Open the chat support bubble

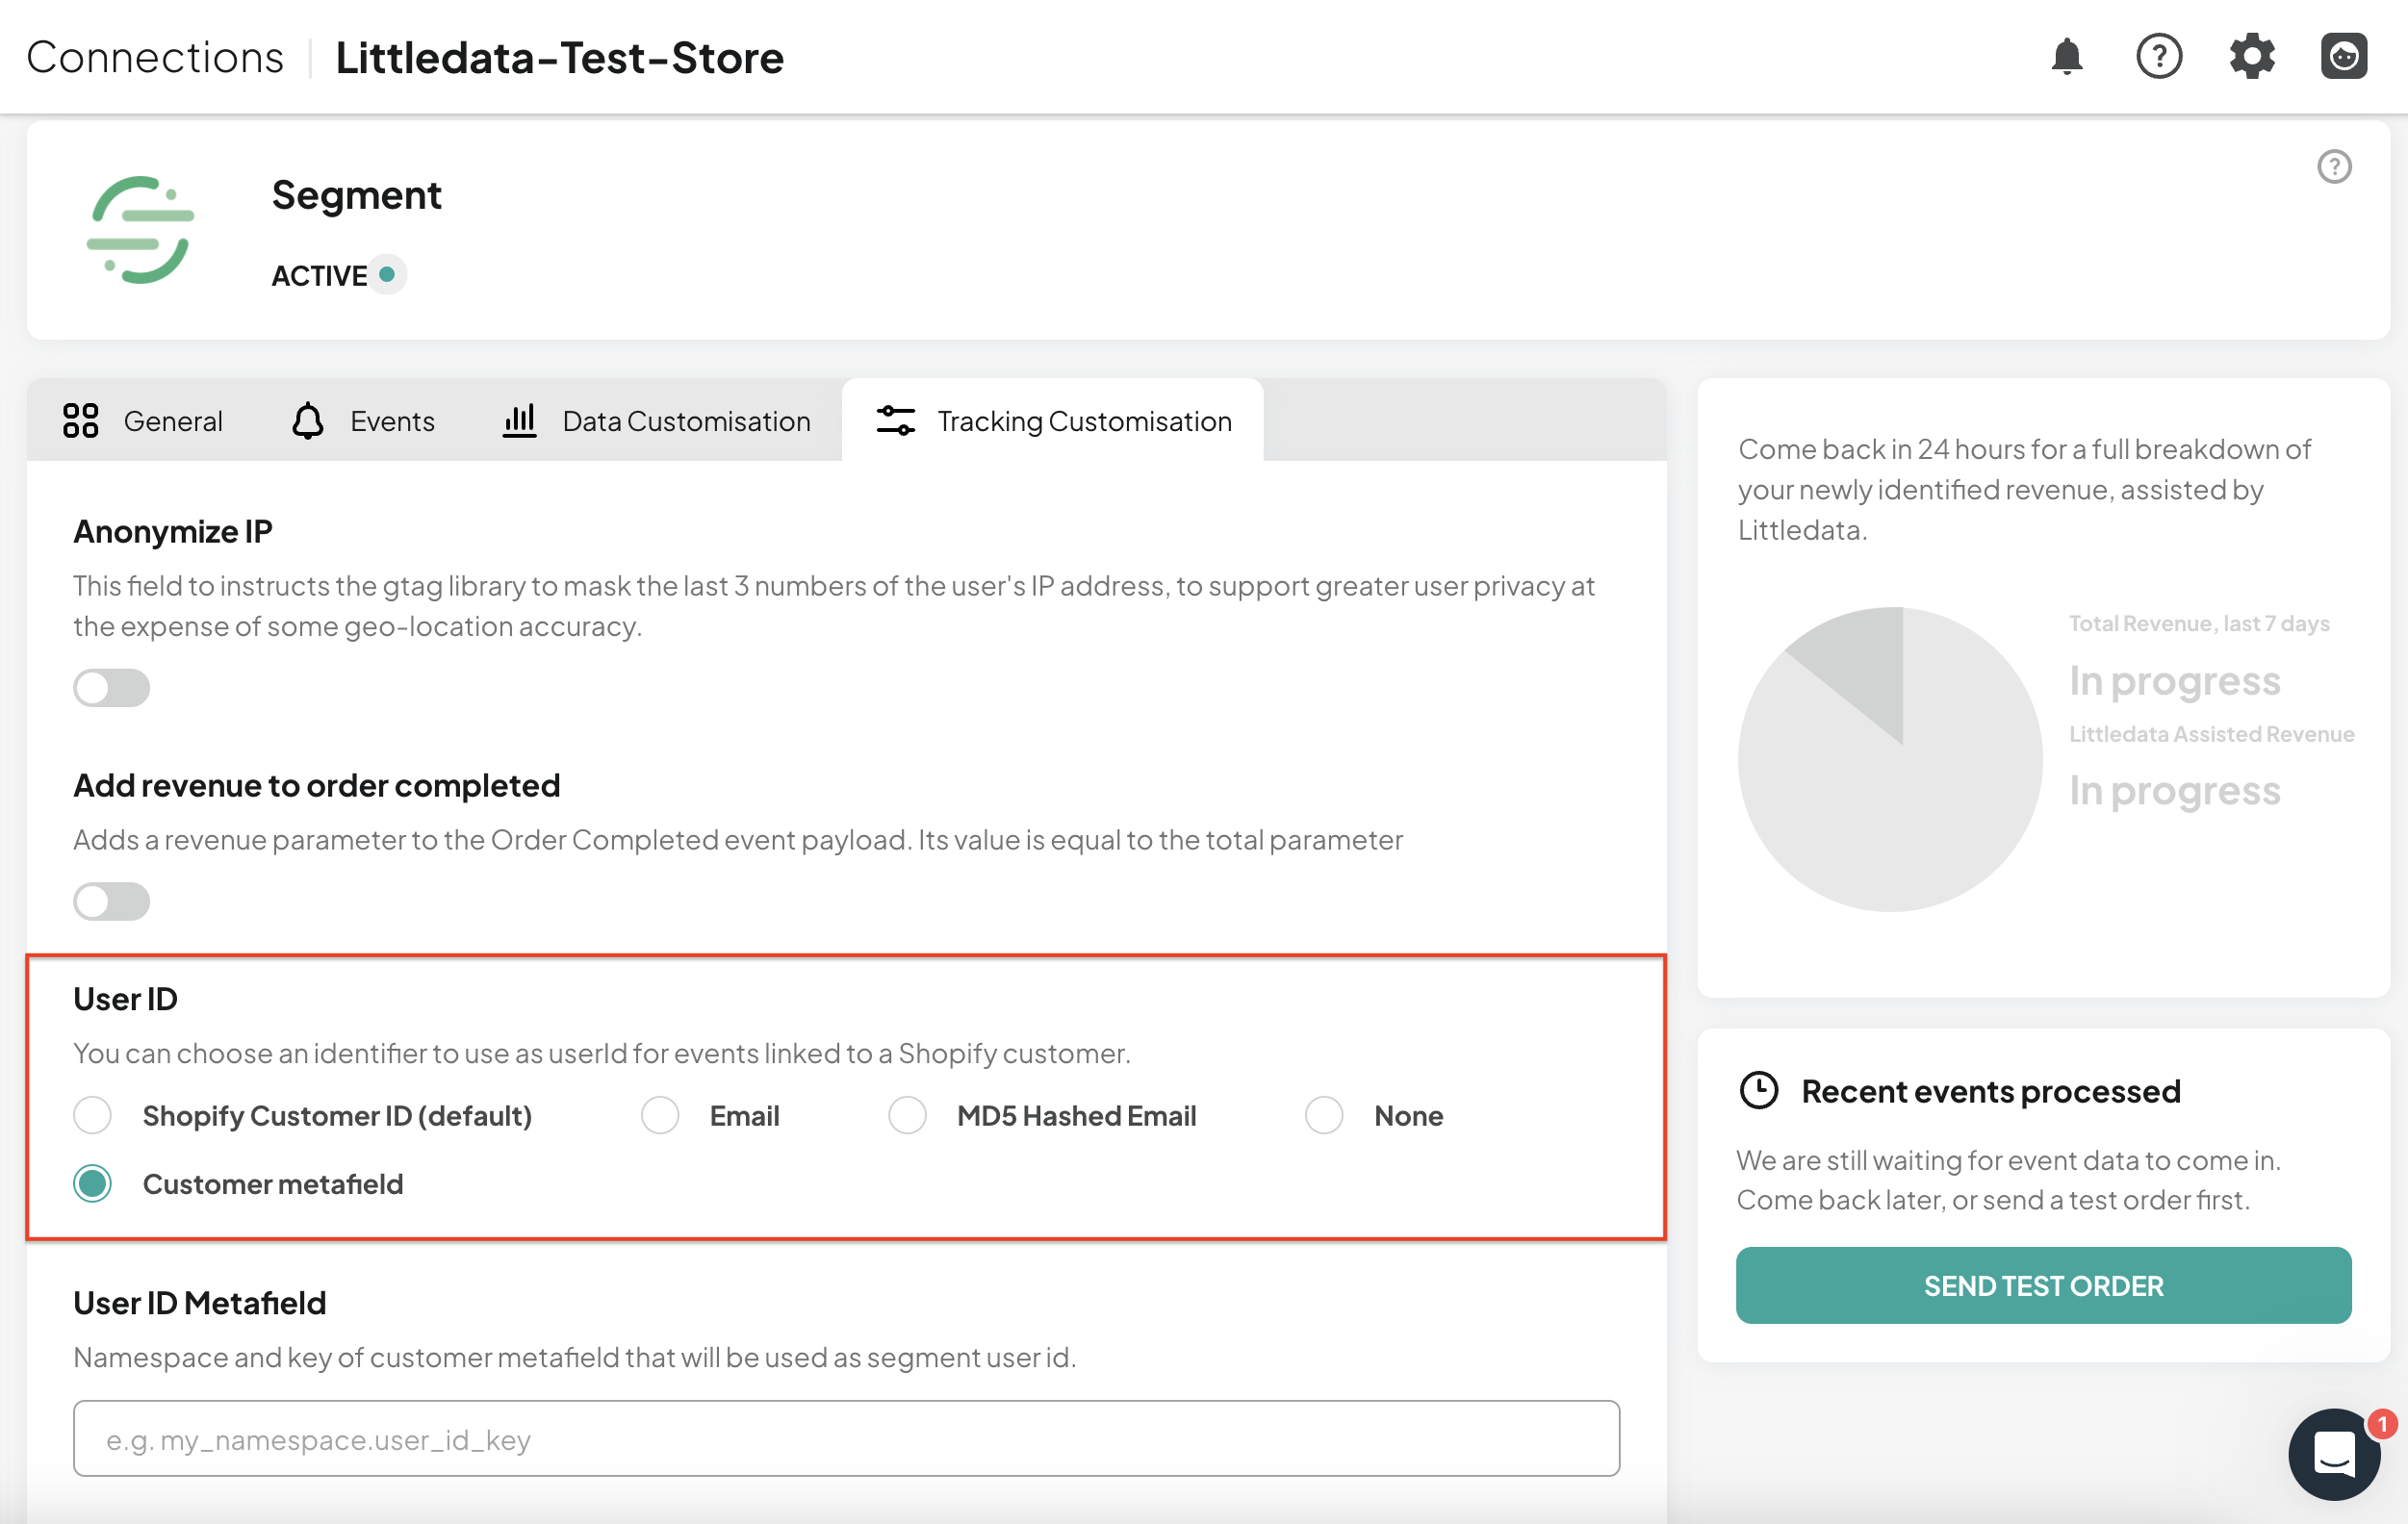[x=2334, y=1453]
